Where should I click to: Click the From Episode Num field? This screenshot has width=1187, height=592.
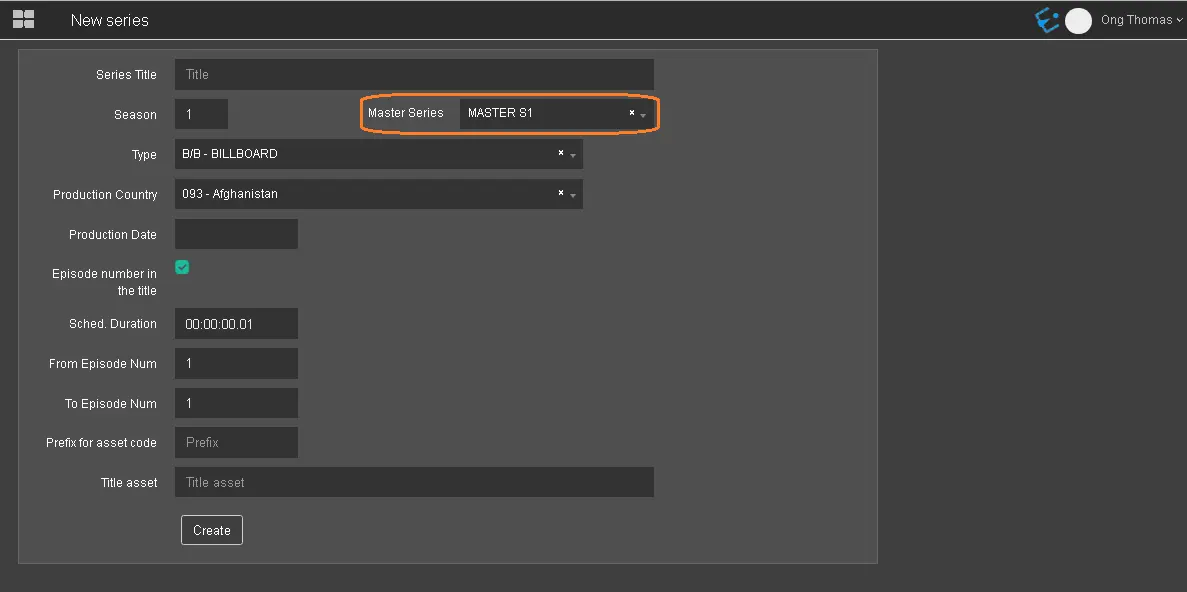tap(236, 364)
